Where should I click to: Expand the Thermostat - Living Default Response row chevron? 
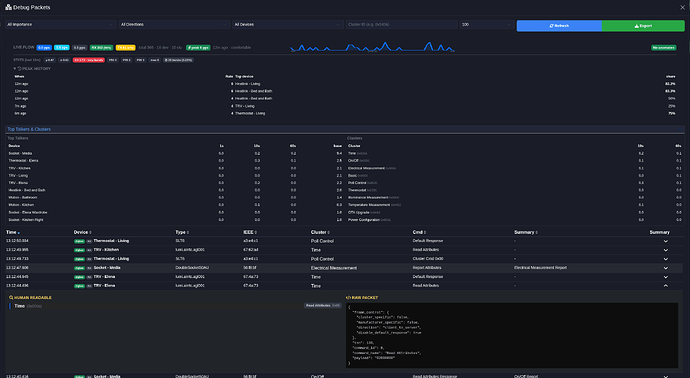[x=666, y=241]
